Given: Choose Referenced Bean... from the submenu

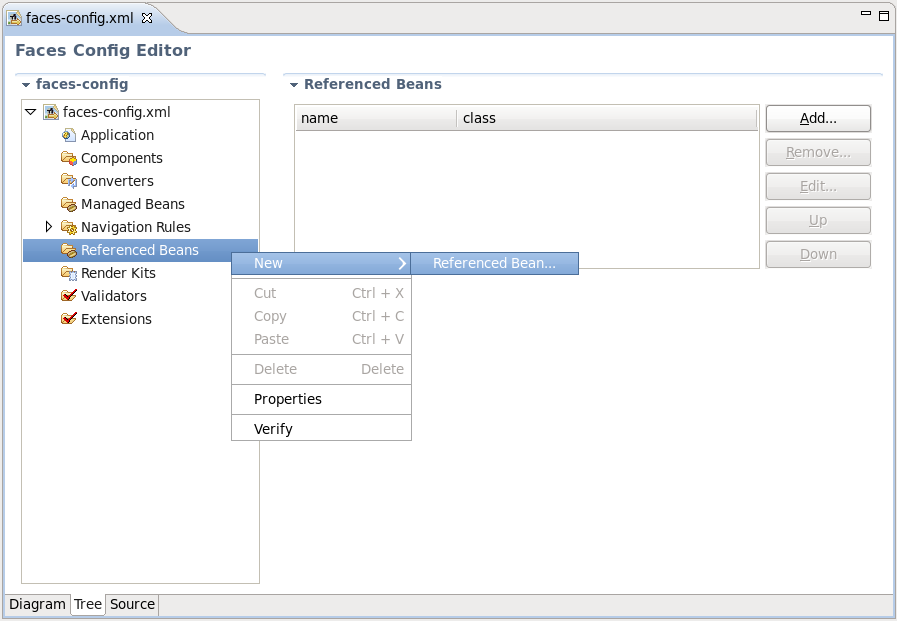Looking at the screenshot, I should (x=494, y=263).
